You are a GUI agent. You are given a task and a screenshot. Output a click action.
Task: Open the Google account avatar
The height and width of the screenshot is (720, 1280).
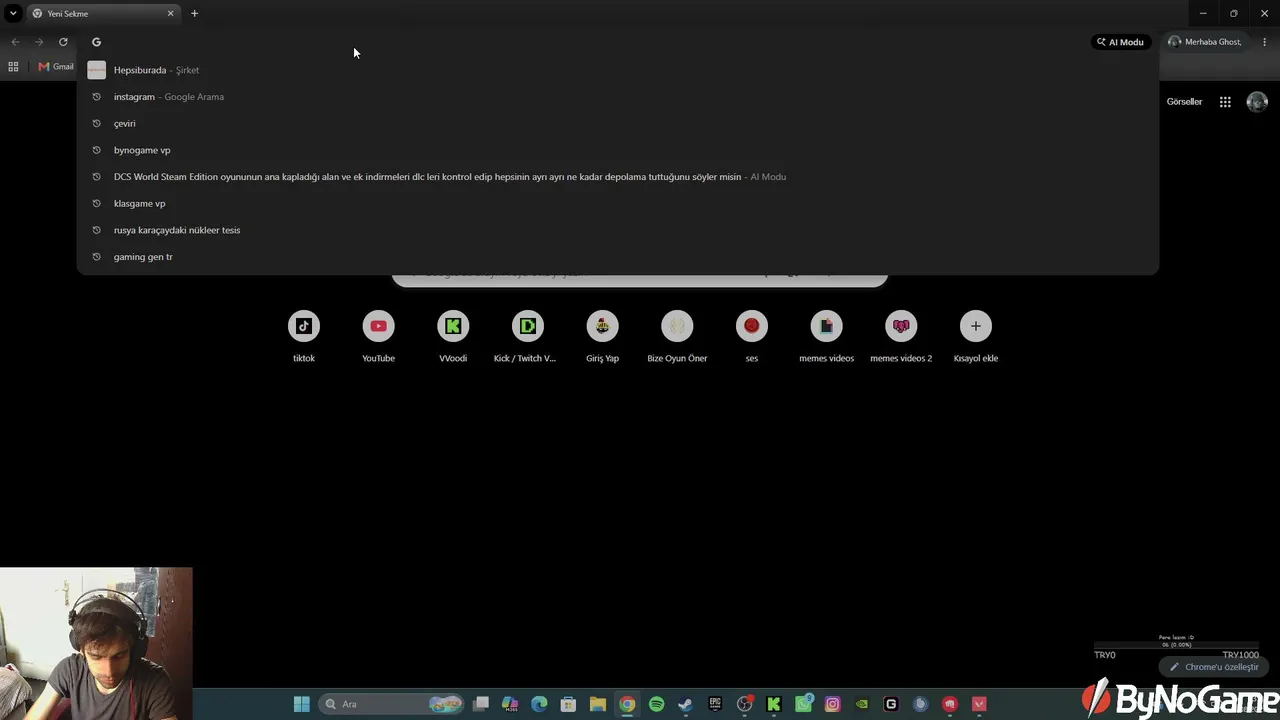tap(1257, 102)
